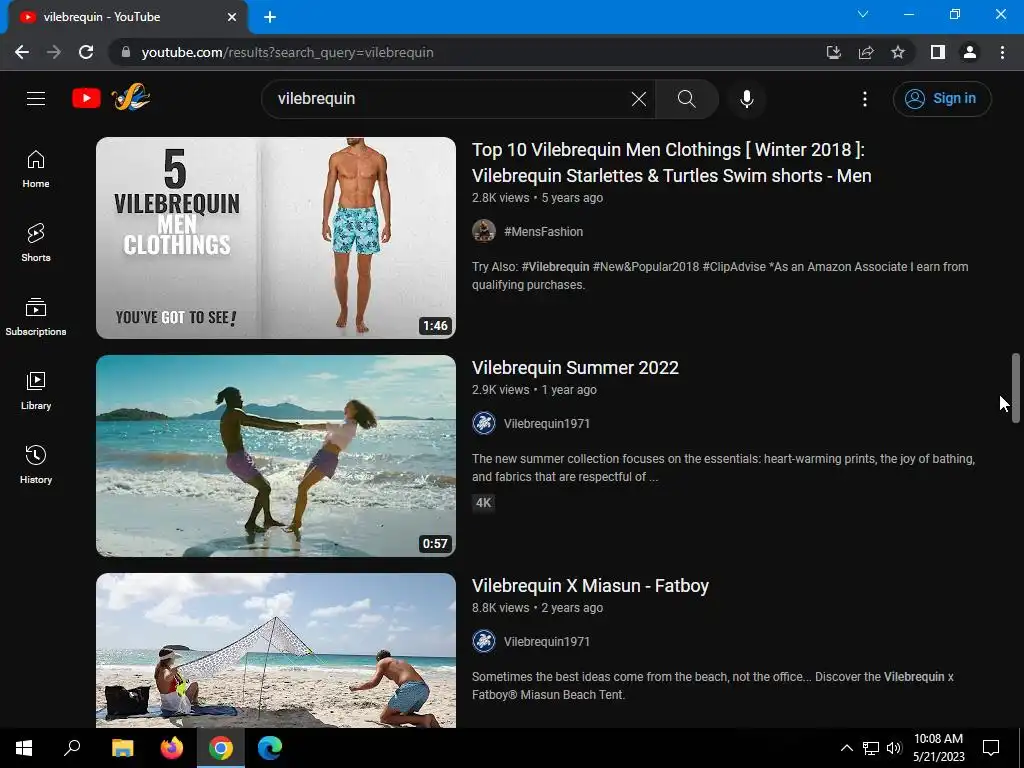This screenshot has width=1024, height=768.
Task: Click the page vertical scrollbar thumb
Action: (1016, 389)
